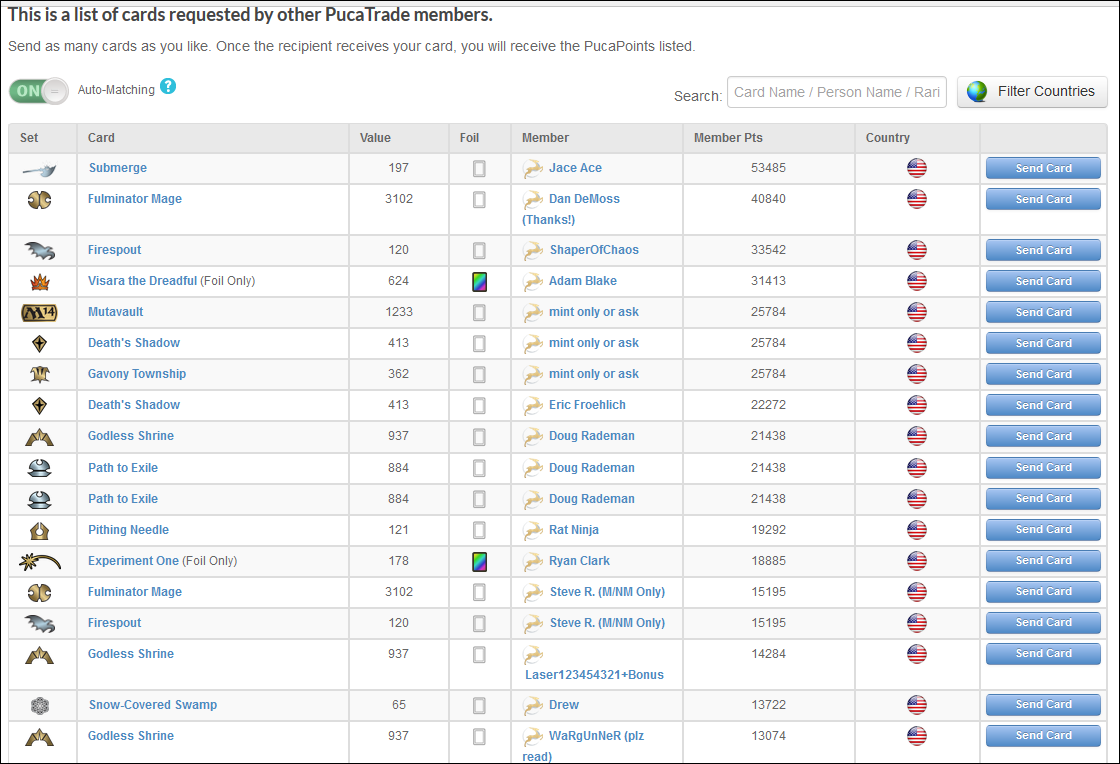Click the set symbol next to Submerge
Viewport: 1120px width, 764px height.
pos(39,169)
